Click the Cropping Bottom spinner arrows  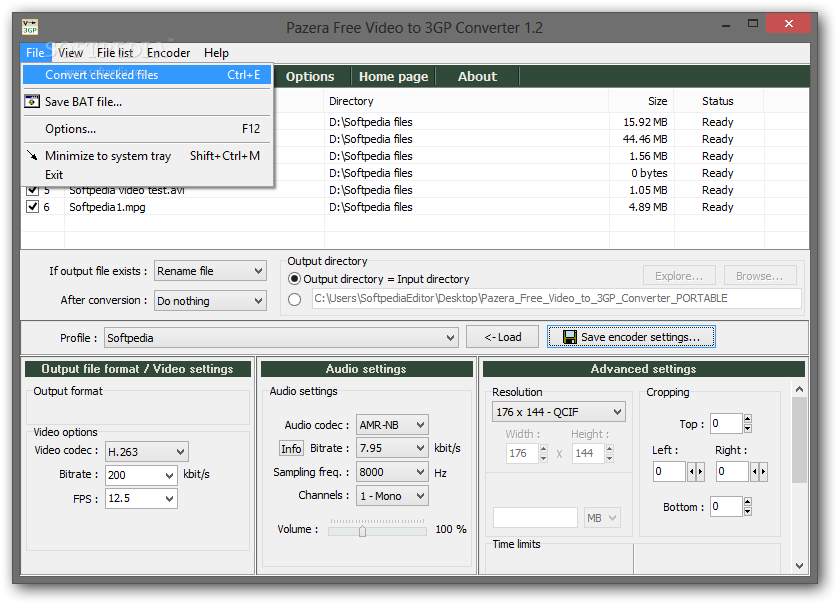(x=748, y=506)
